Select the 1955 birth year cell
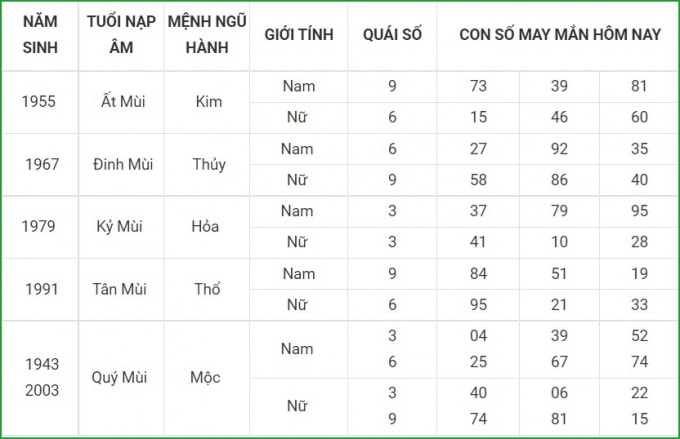This screenshot has width=680, height=439. point(39,102)
